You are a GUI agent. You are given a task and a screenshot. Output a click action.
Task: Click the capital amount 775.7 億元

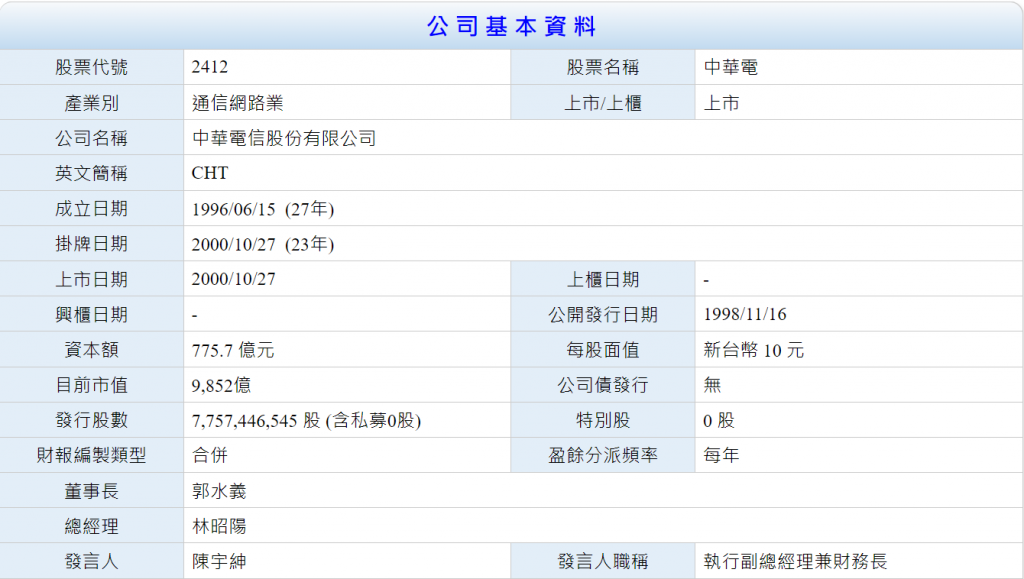[x=232, y=350]
